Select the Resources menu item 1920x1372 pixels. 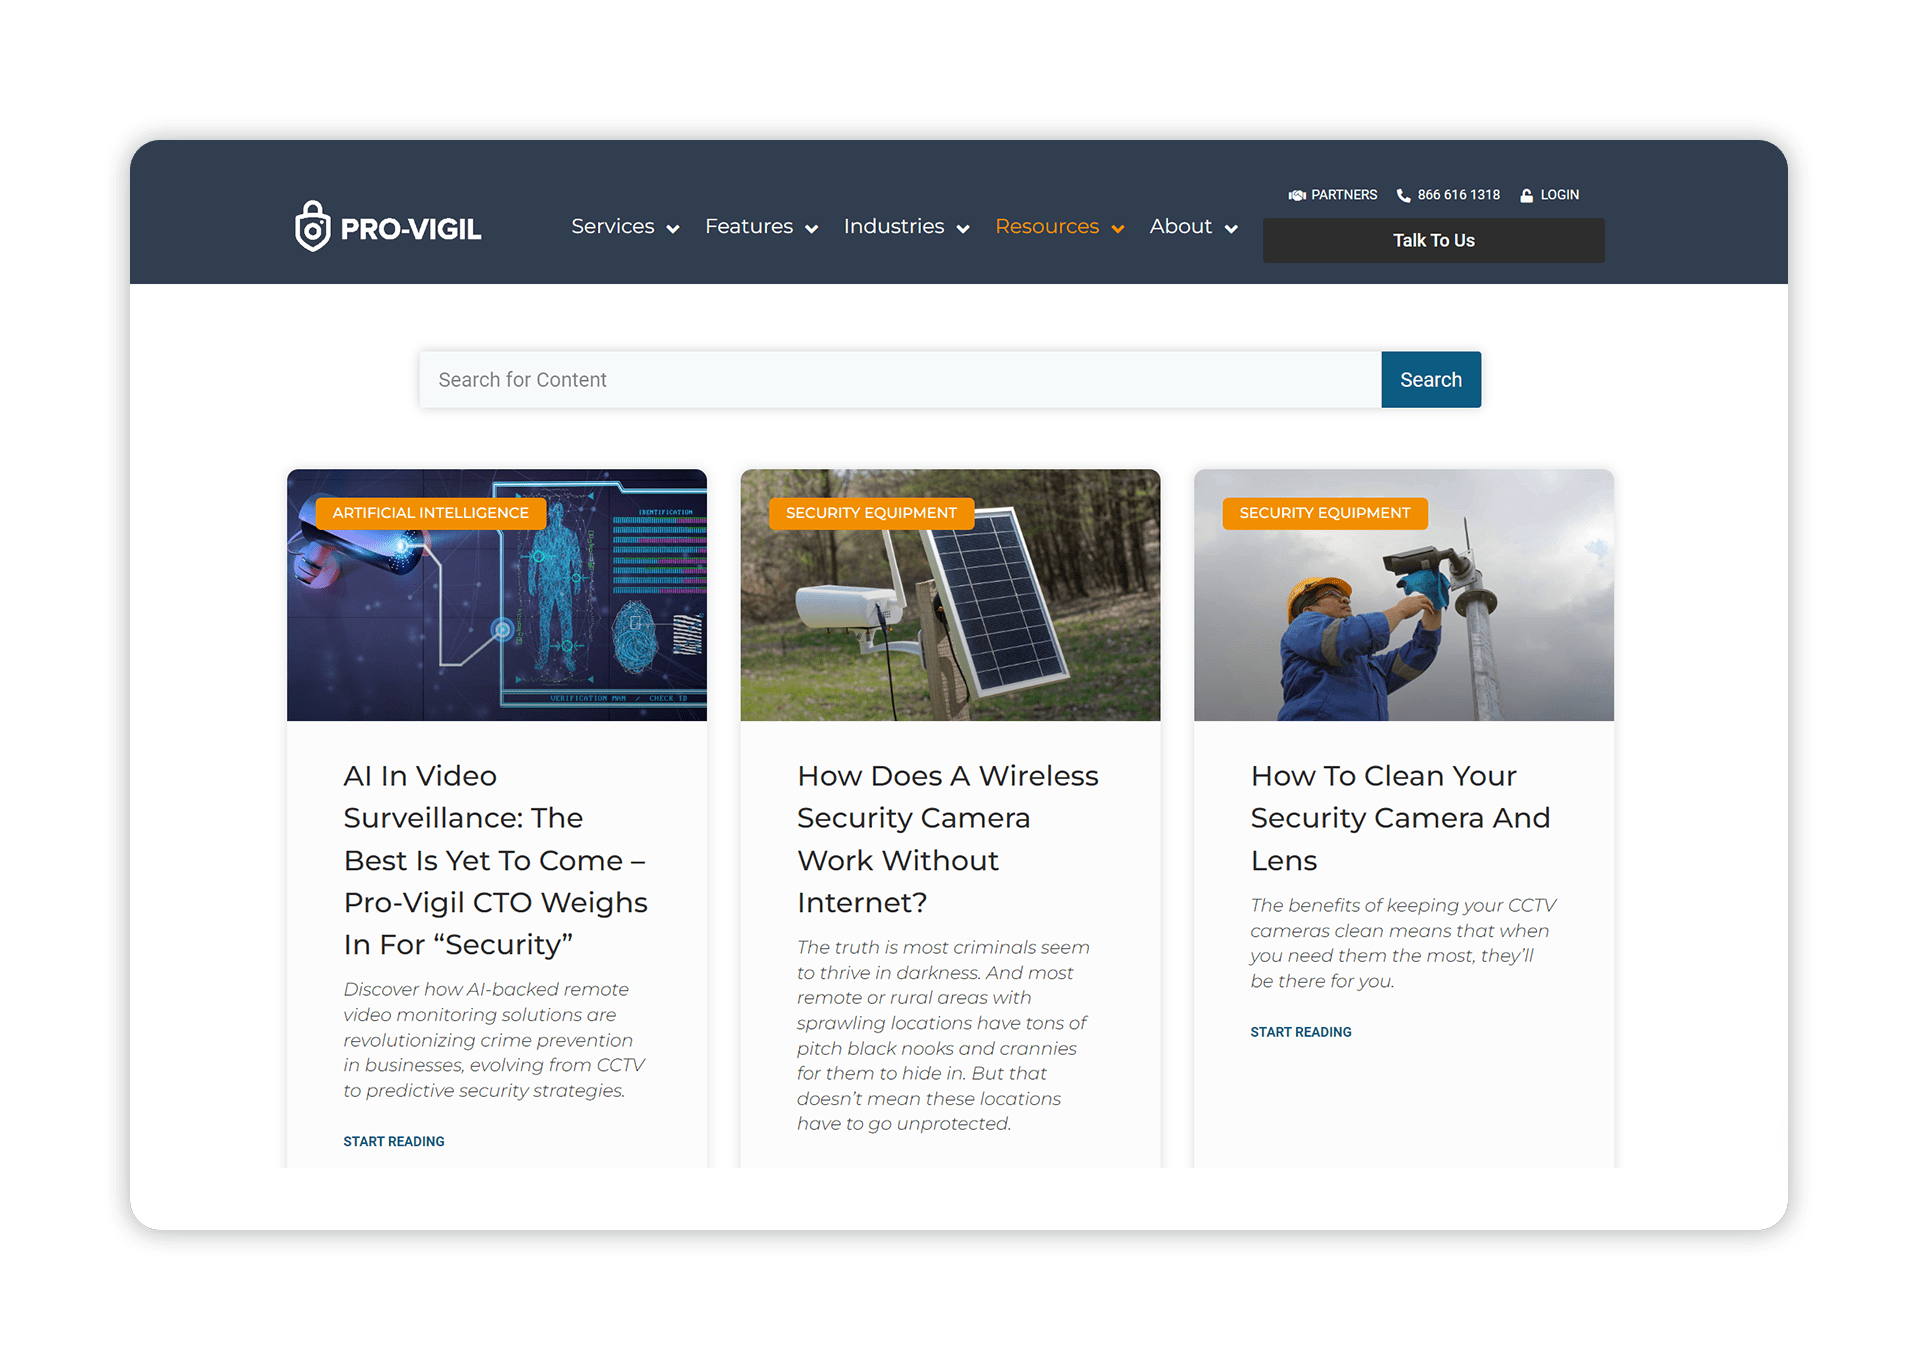pyautogui.click(x=1047, y=227)
